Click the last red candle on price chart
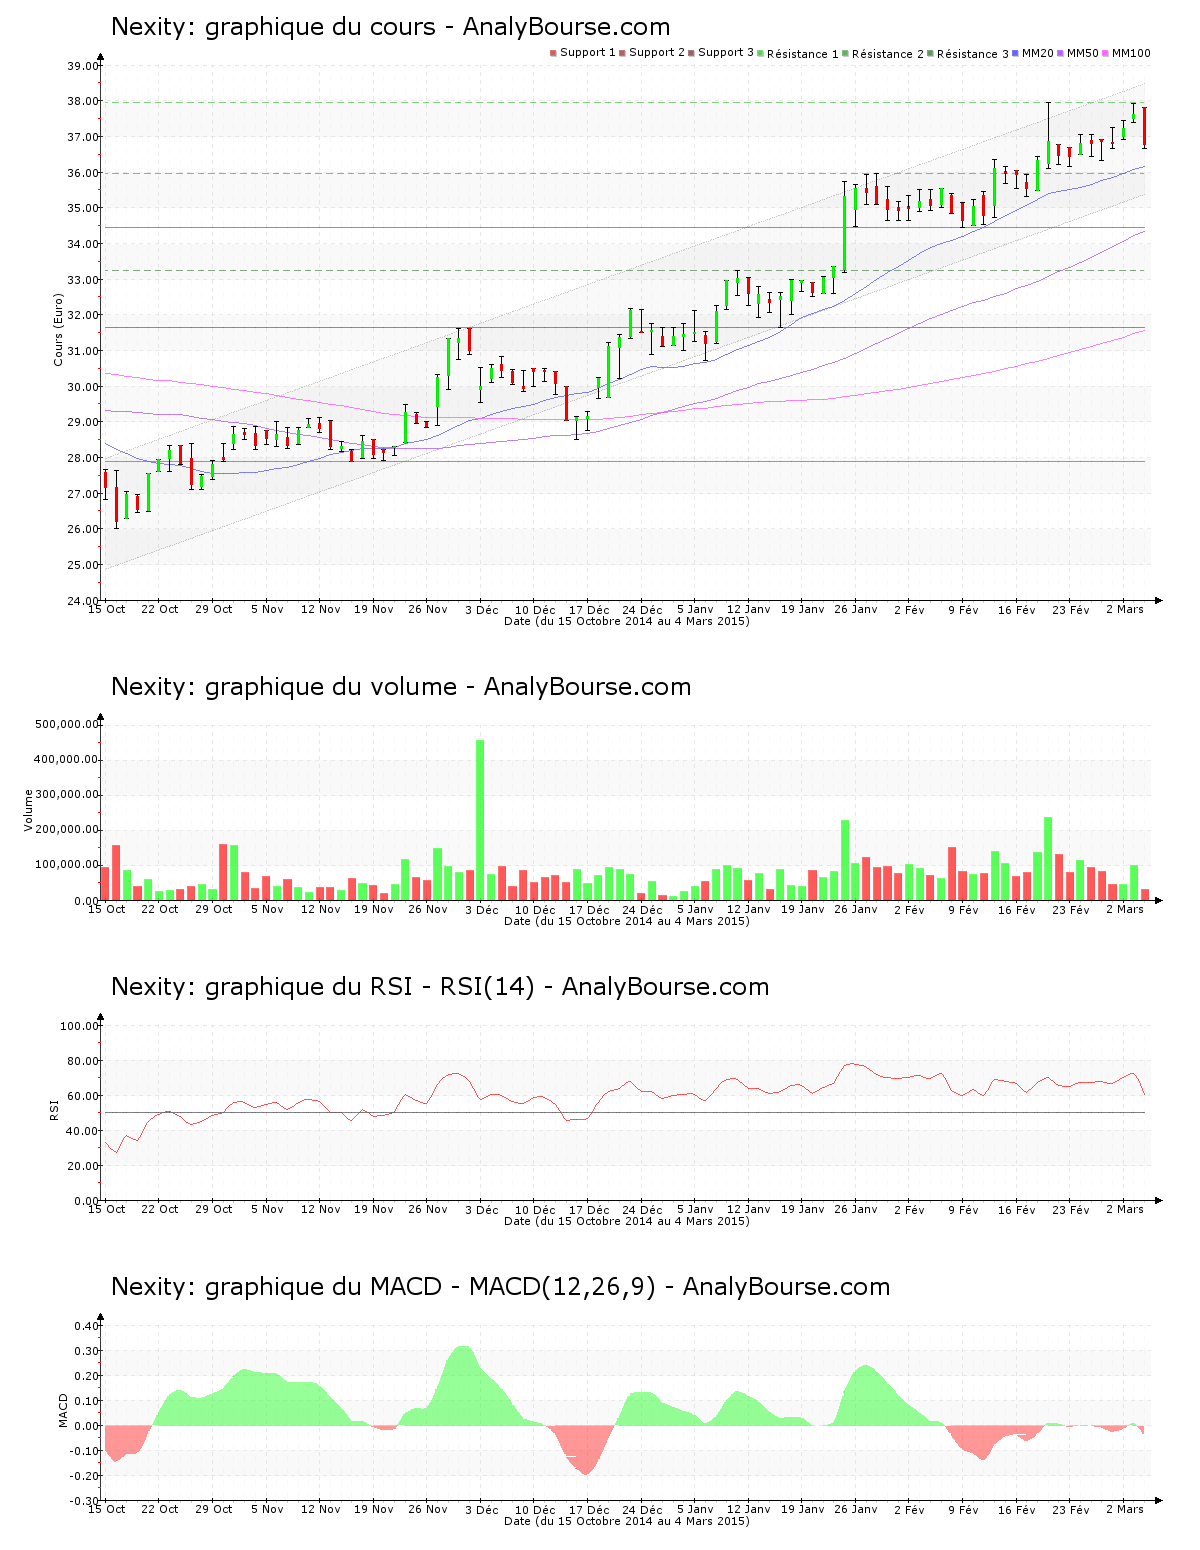This screenshot has height=1550, width=1200. 1145,127
